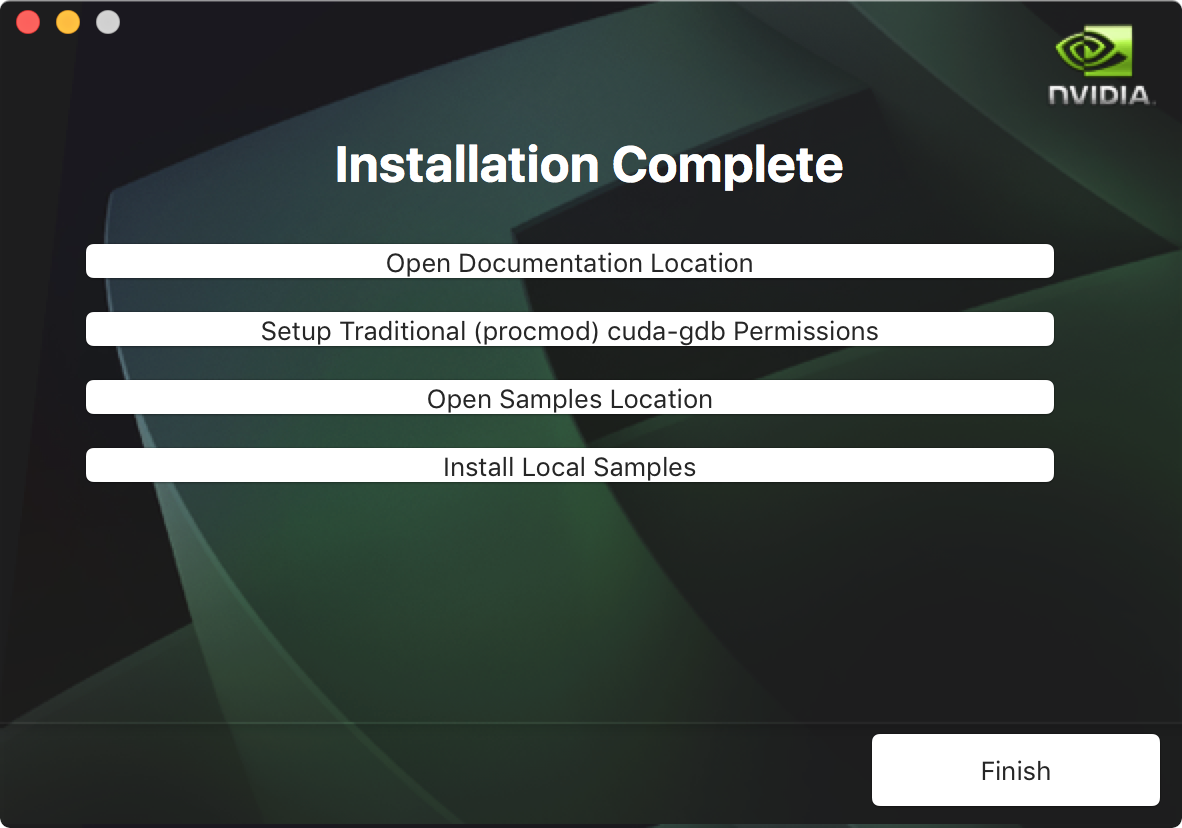
Task: Click the Installation Complete heading
Action: click(x=590, y=164)
